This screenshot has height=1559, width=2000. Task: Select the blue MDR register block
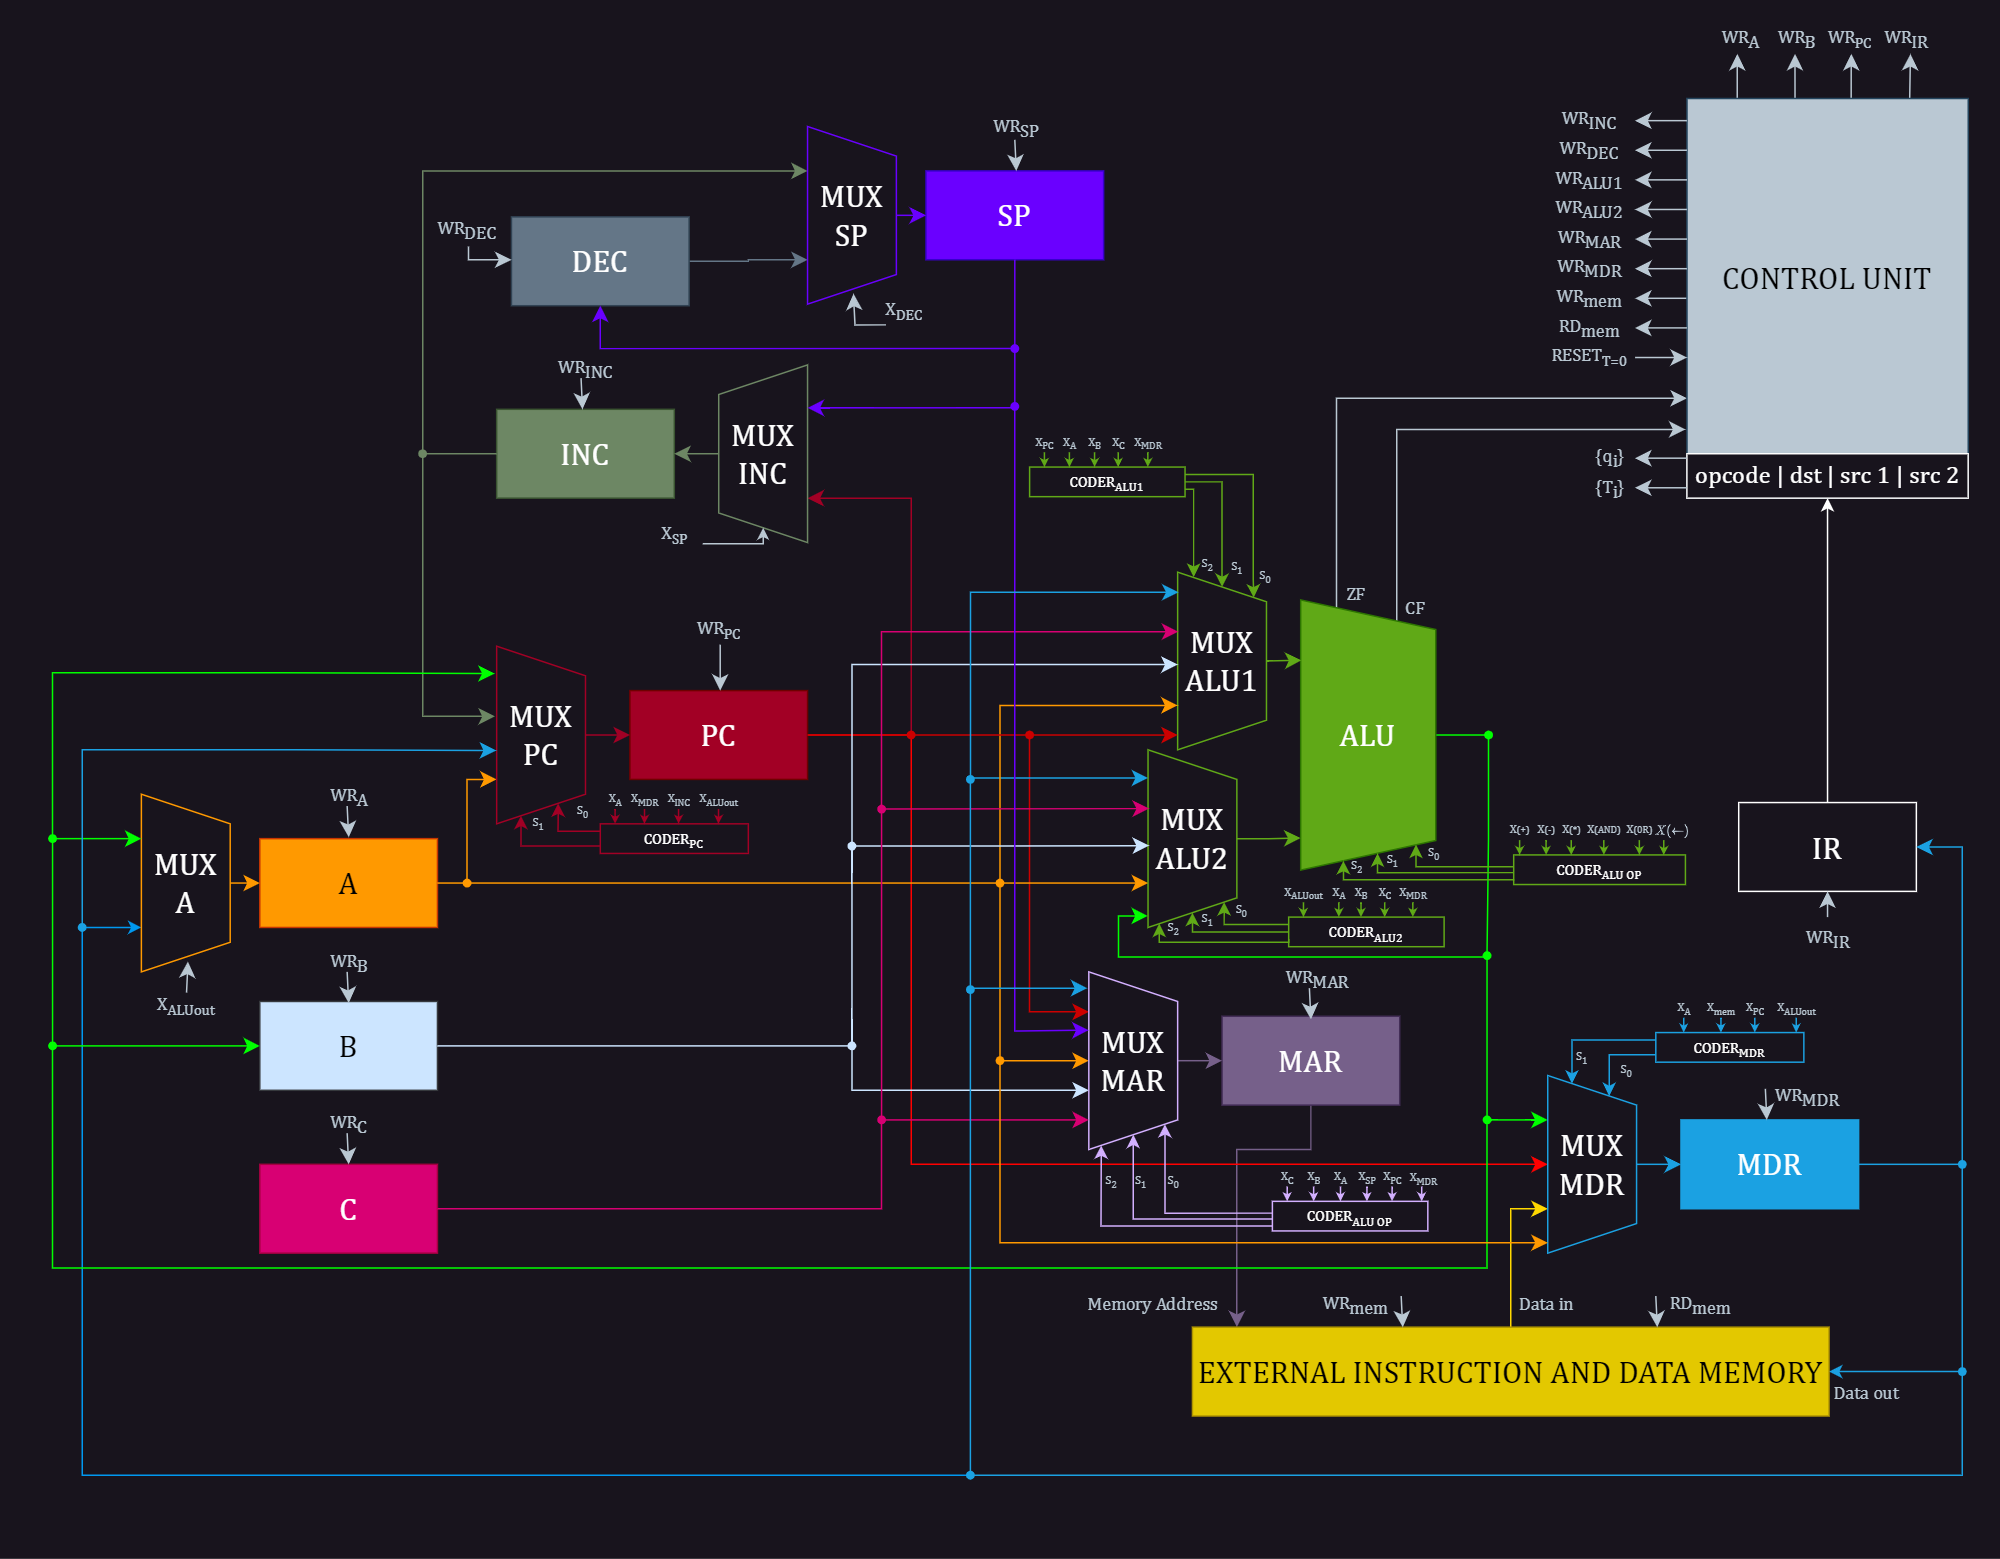[1768, 1164]
